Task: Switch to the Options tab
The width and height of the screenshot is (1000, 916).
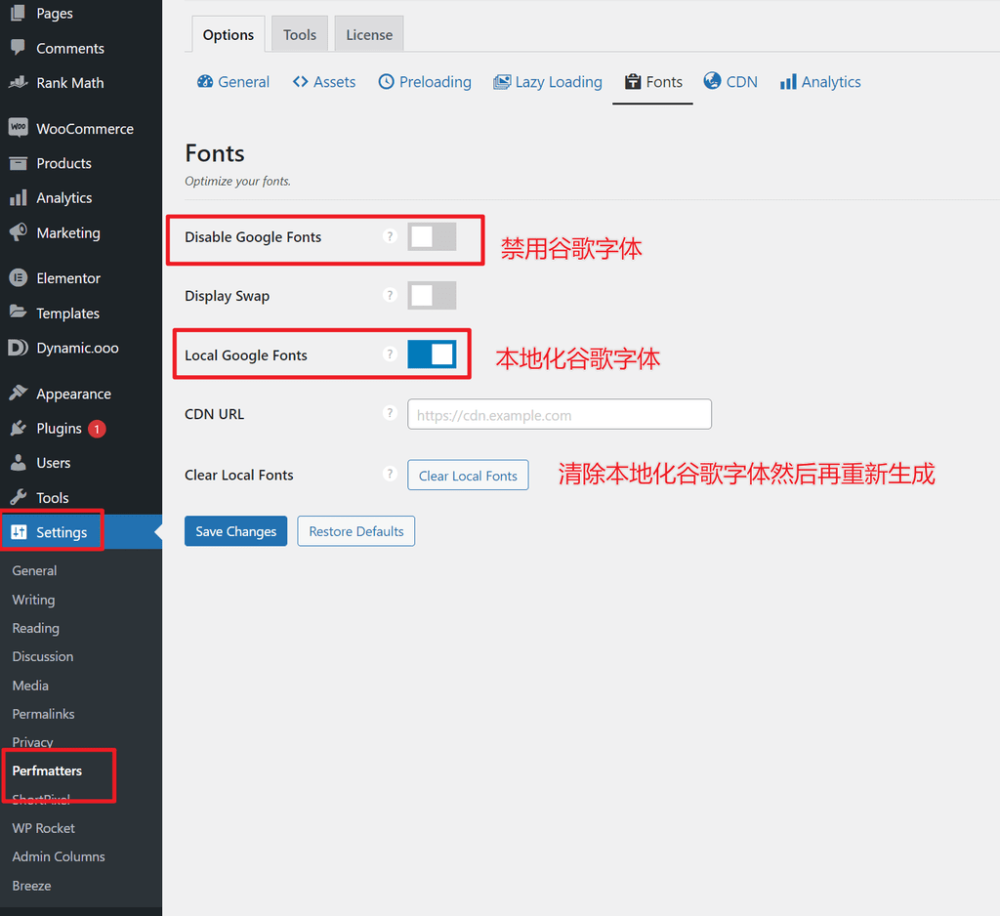Action: [228, 34]
